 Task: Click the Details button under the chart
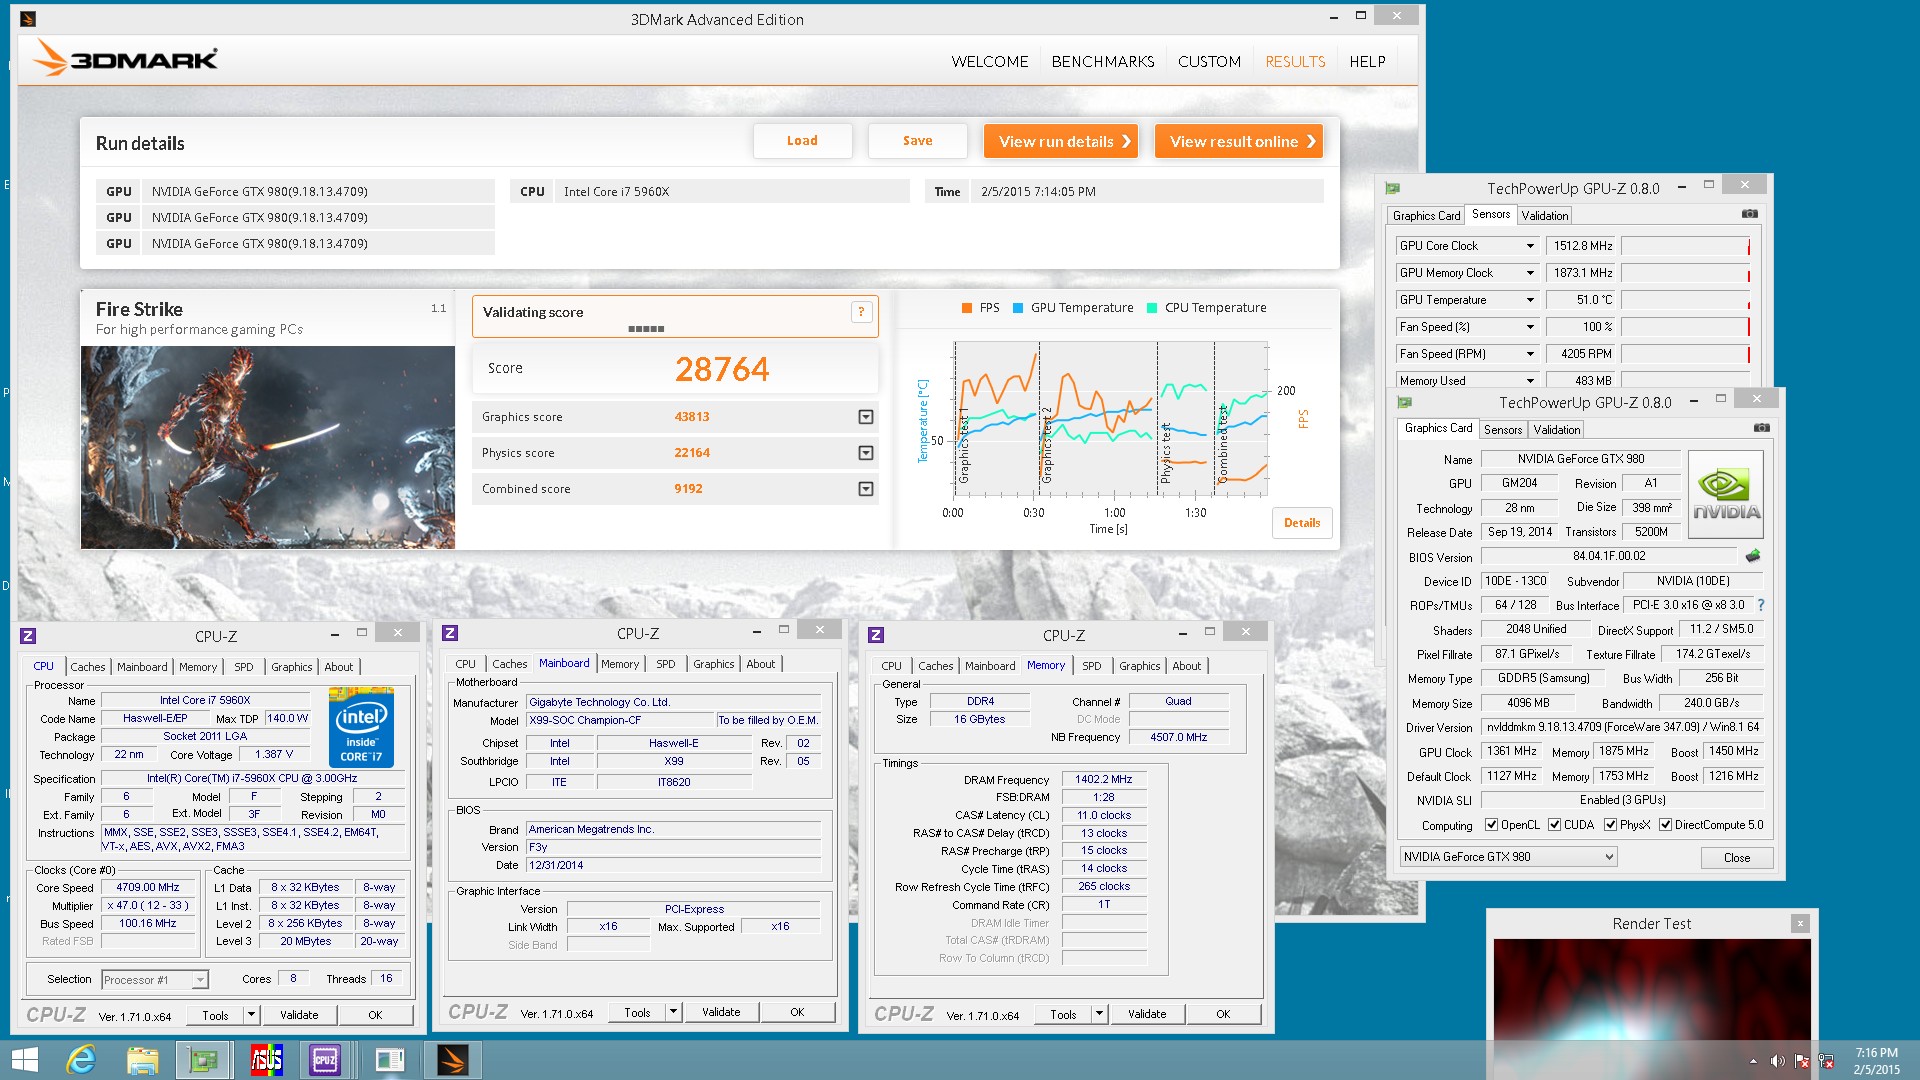click(1302, 523)
